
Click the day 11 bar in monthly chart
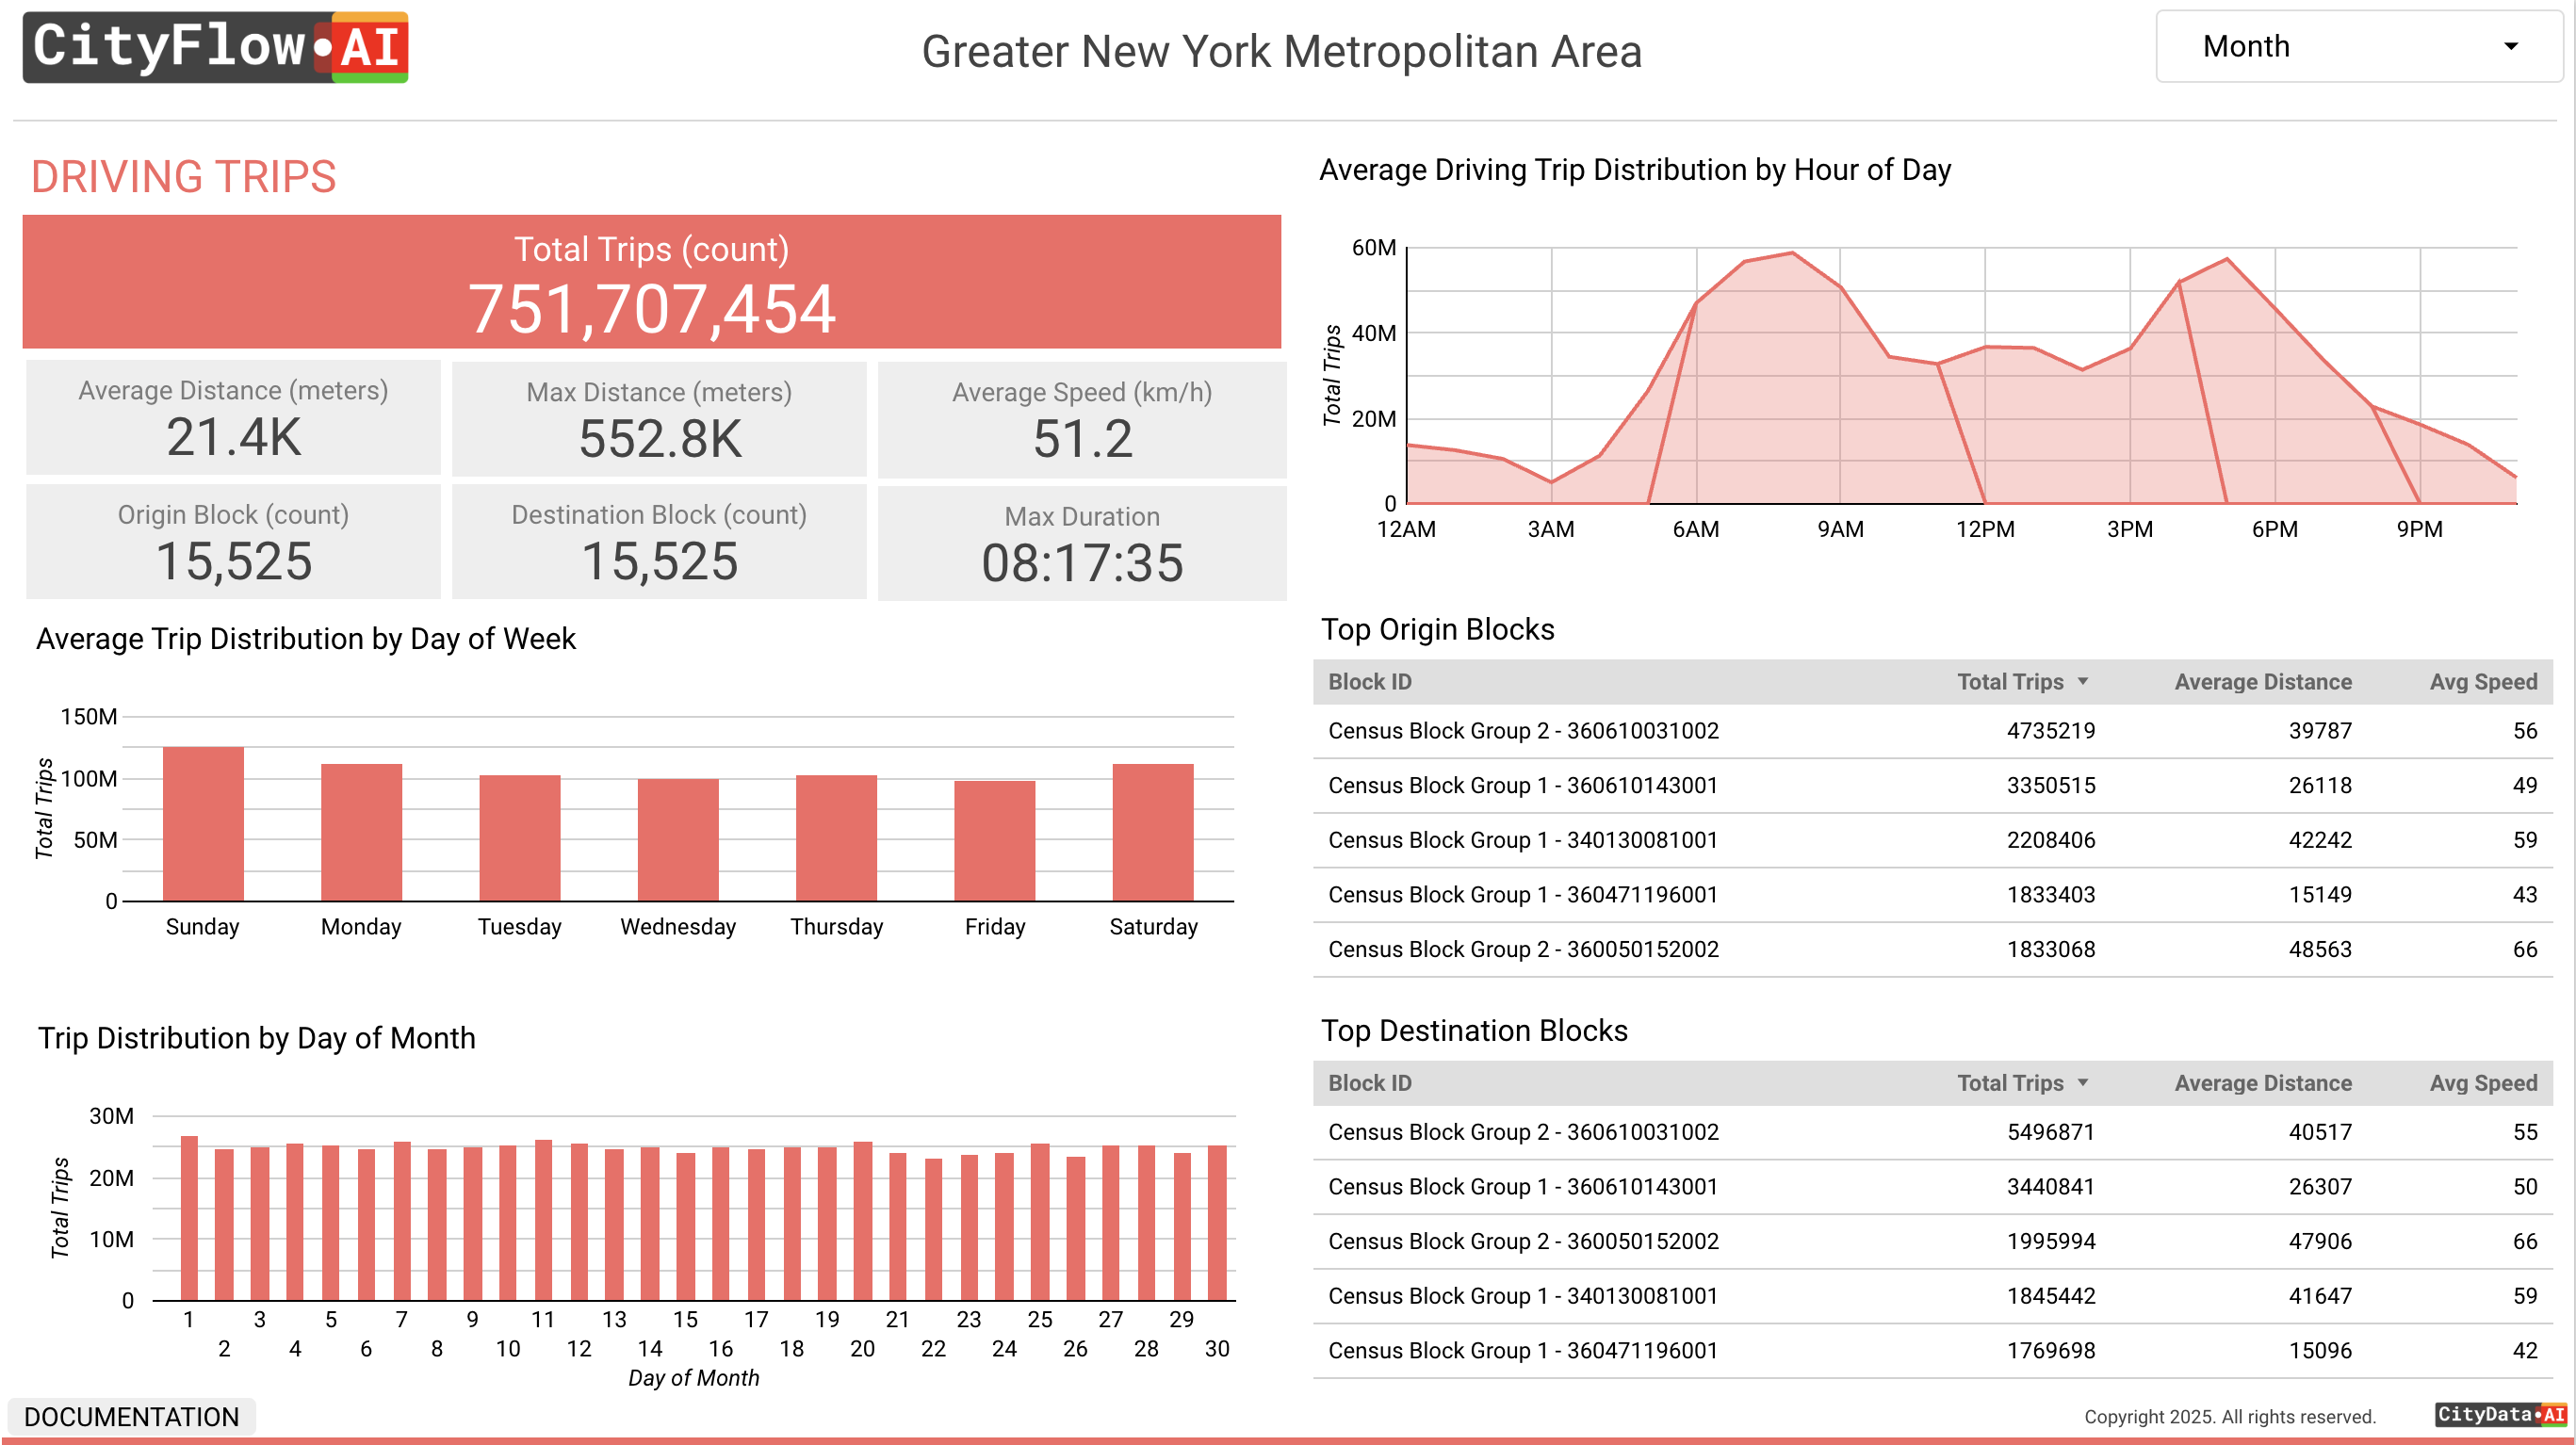tap(543, 1220)
